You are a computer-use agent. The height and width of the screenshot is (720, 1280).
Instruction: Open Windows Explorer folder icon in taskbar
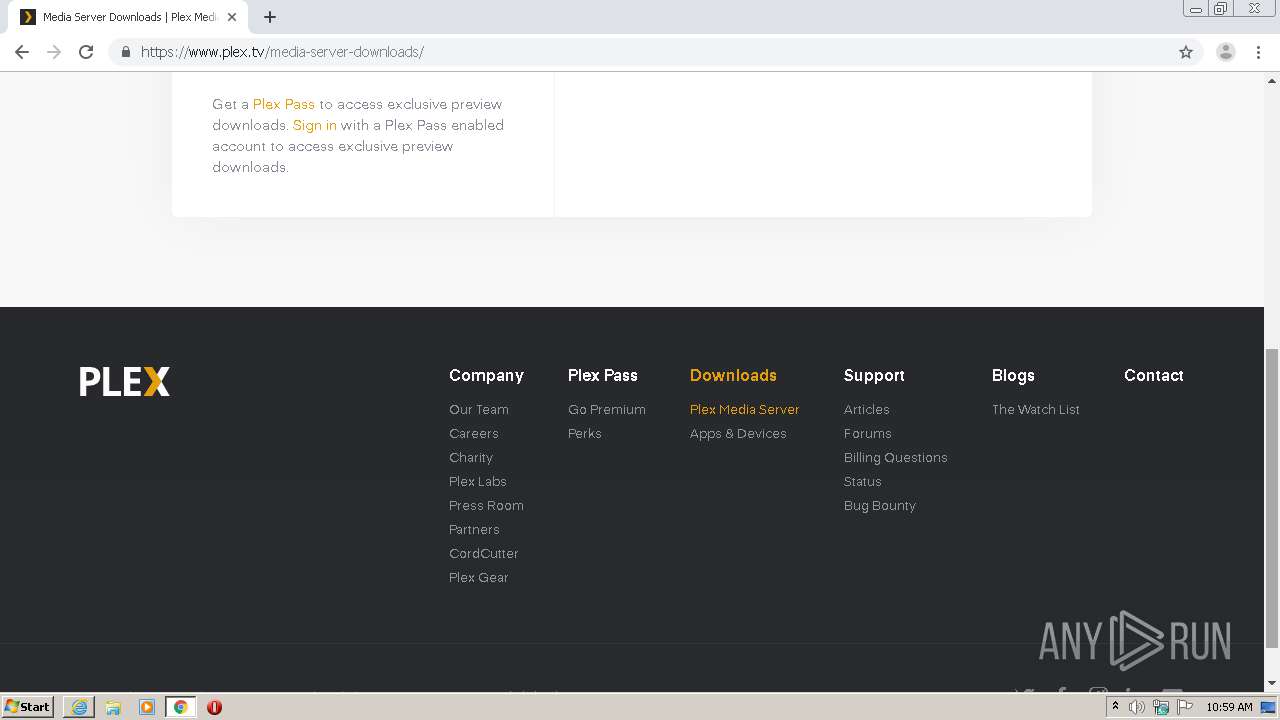tap(113, 707)
